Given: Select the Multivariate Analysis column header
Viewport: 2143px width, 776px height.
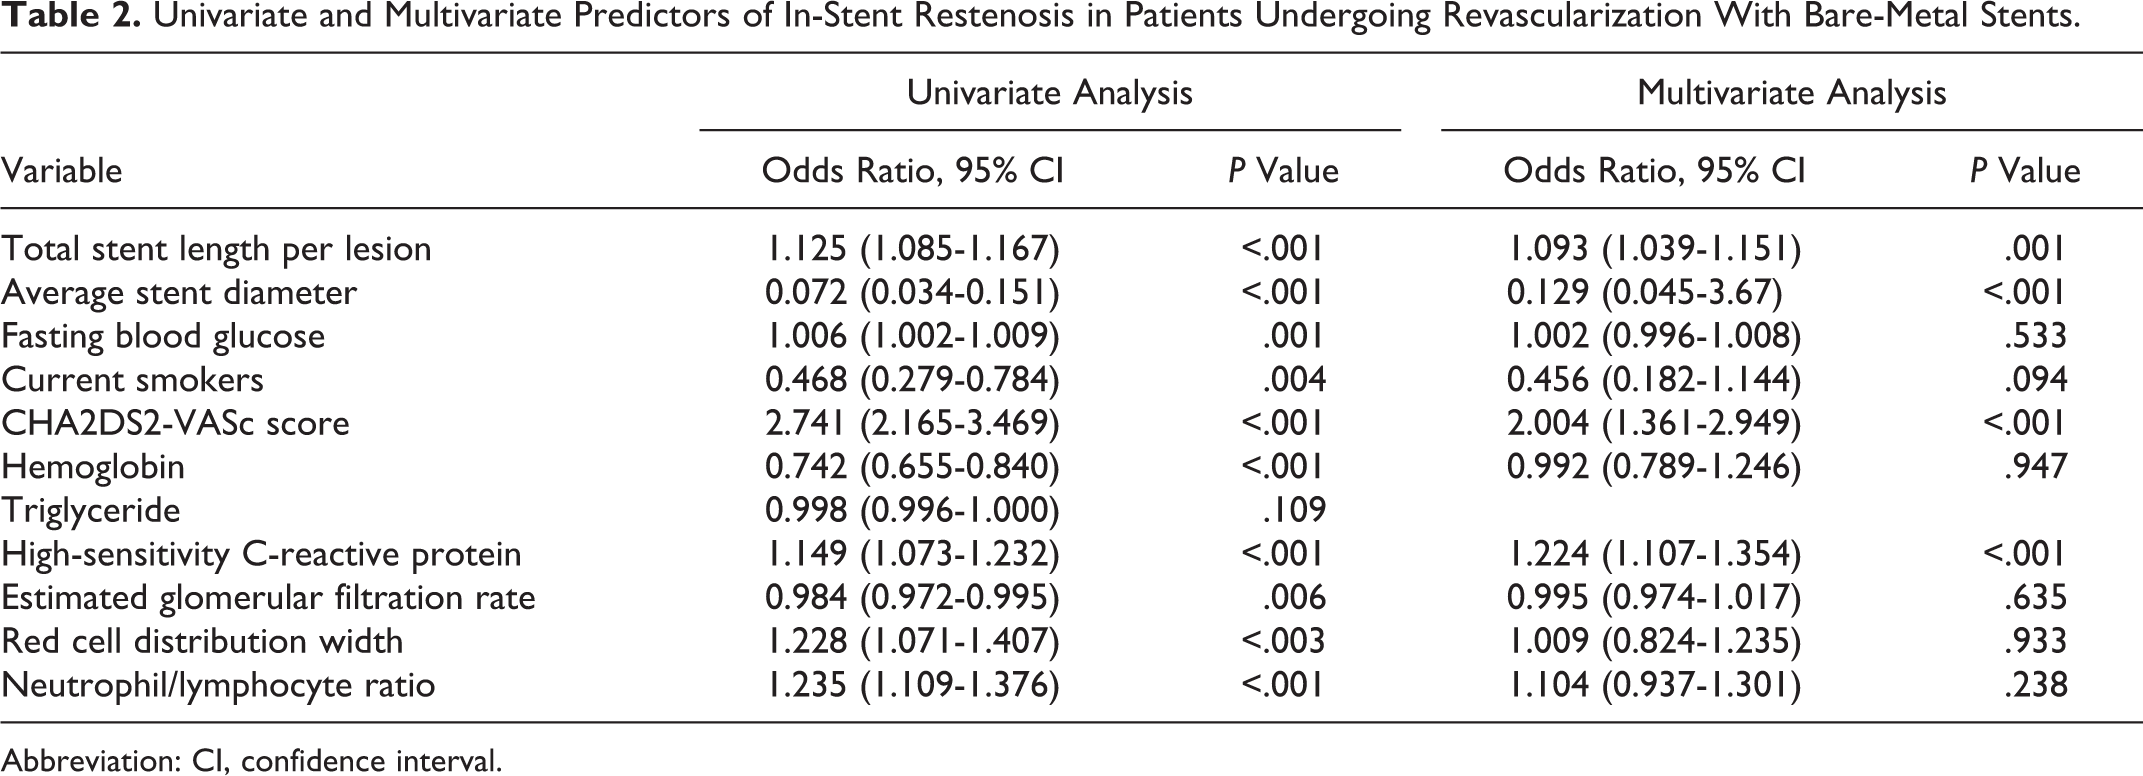Looking at the screenshot, I should (1791, 93).
